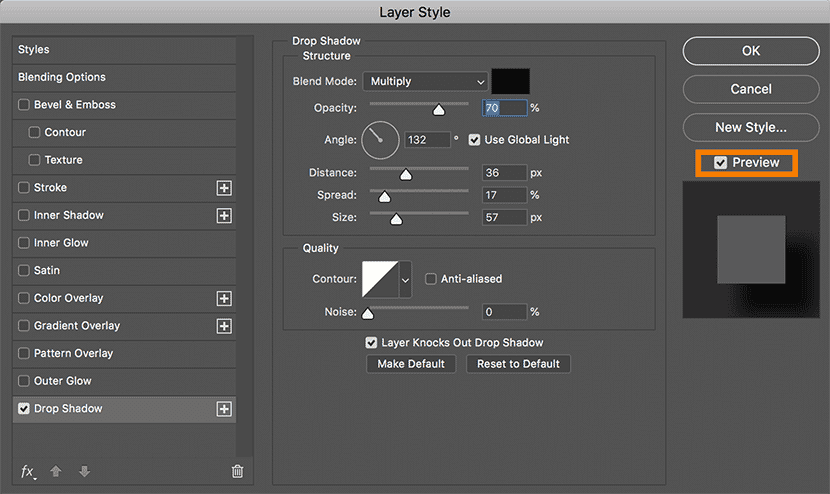Click the black shadow color swatch

pos(510,82)
